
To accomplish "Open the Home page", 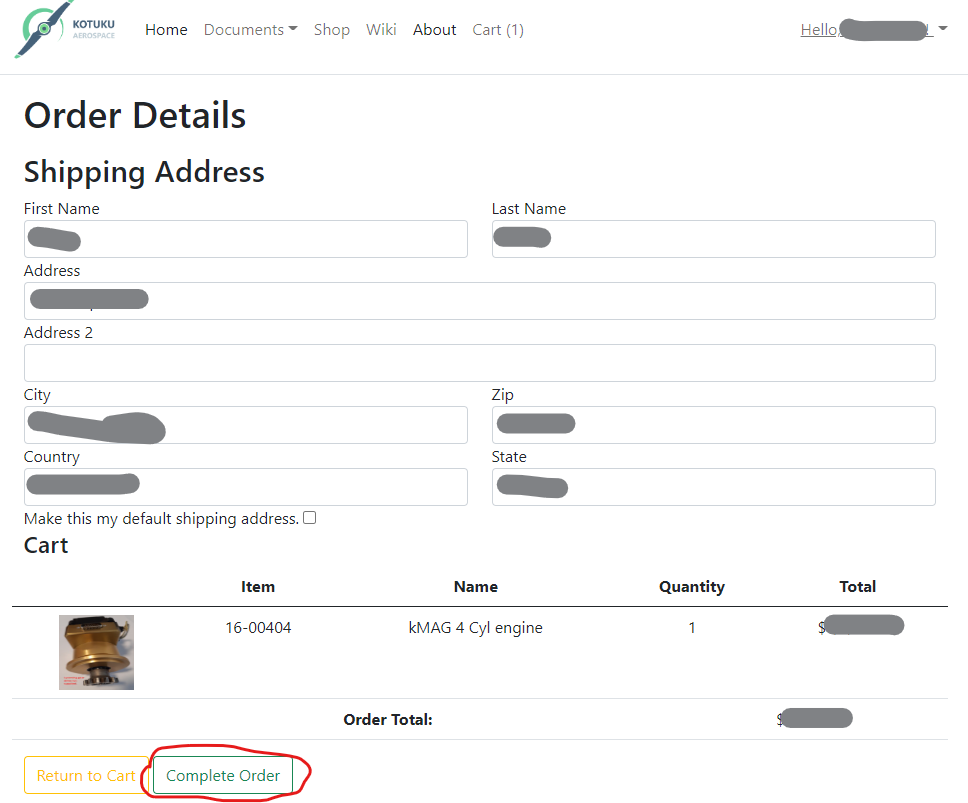I will tap(166, 30).
